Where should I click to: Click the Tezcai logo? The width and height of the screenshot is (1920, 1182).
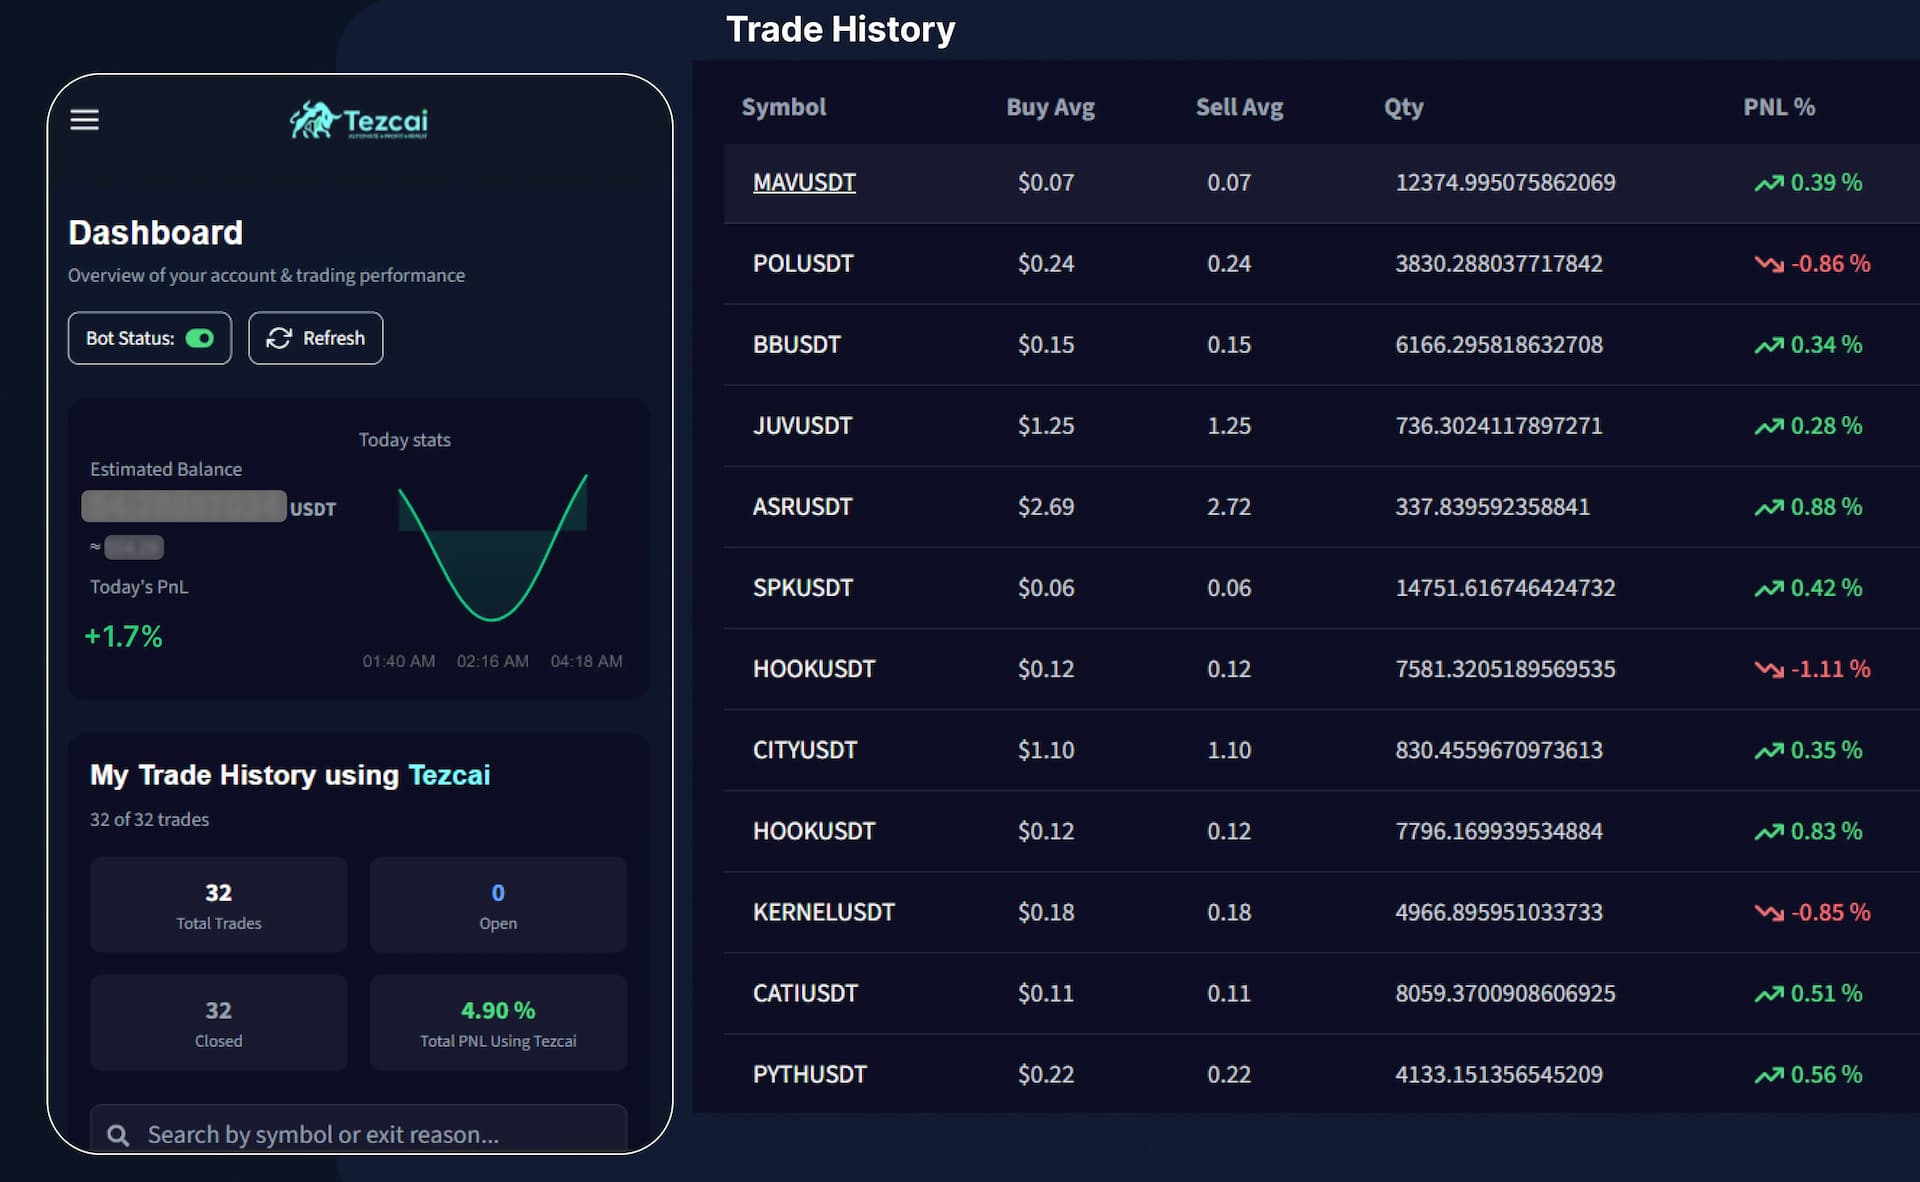(x=357, y=121)
